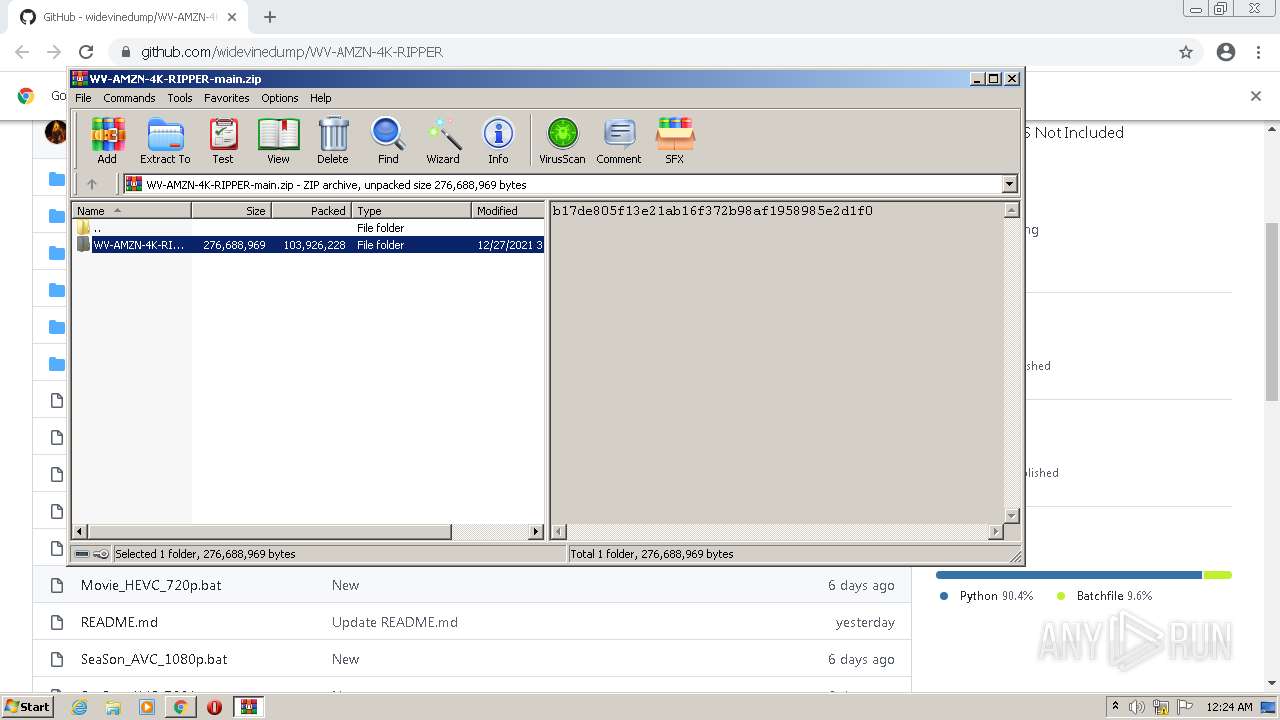
Task: Select the parent '..' folder row
Action: click(309, 228)
